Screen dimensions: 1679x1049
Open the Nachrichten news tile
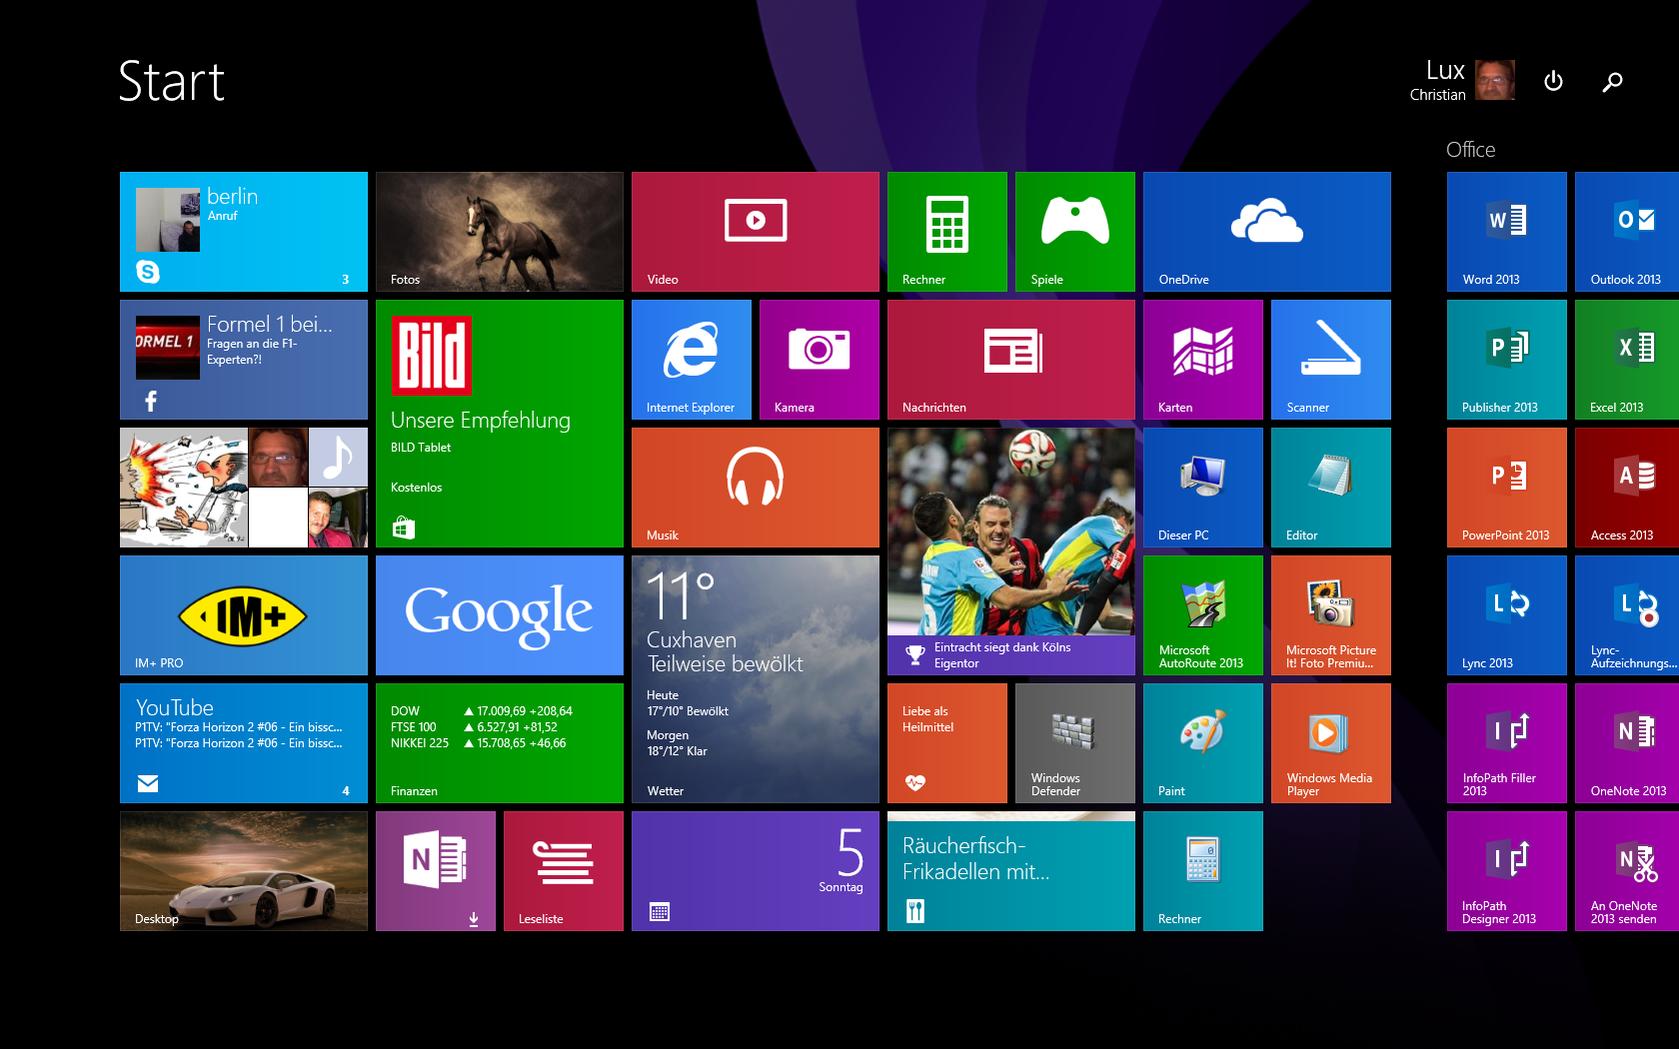tap(1012, 360)
